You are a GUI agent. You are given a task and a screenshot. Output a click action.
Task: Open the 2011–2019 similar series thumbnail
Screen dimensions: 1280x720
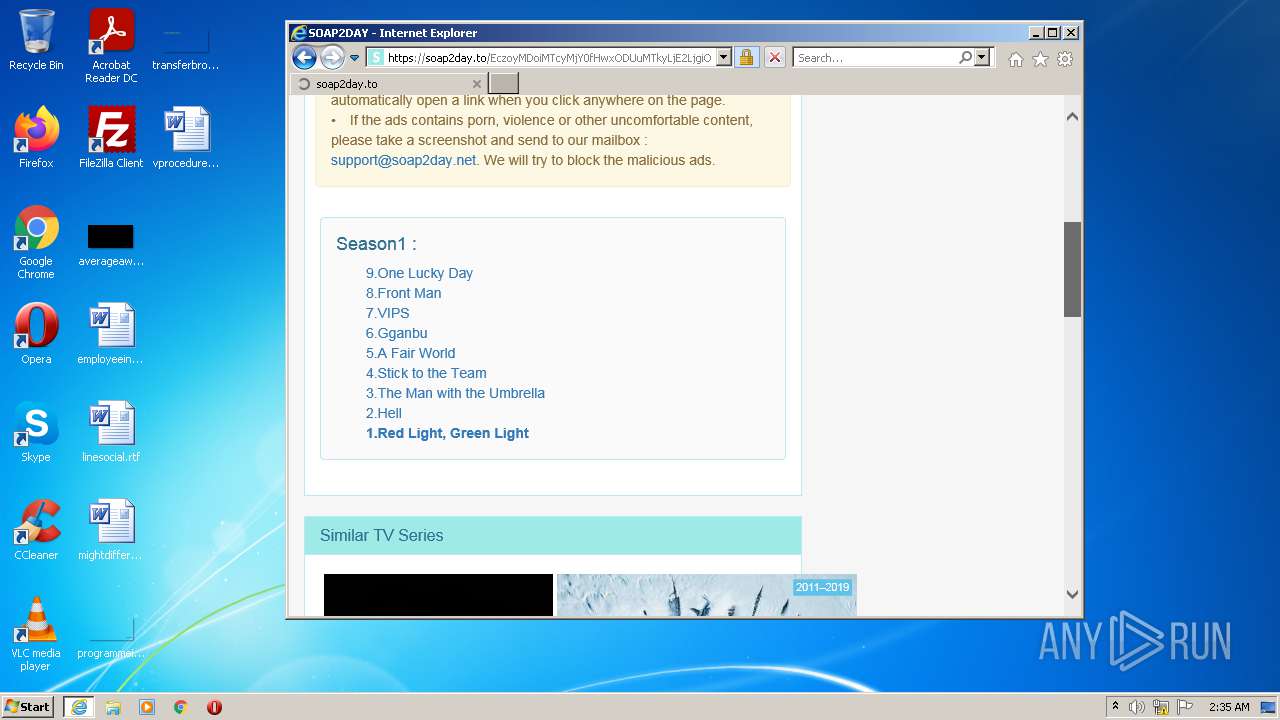tap(706, 595)
